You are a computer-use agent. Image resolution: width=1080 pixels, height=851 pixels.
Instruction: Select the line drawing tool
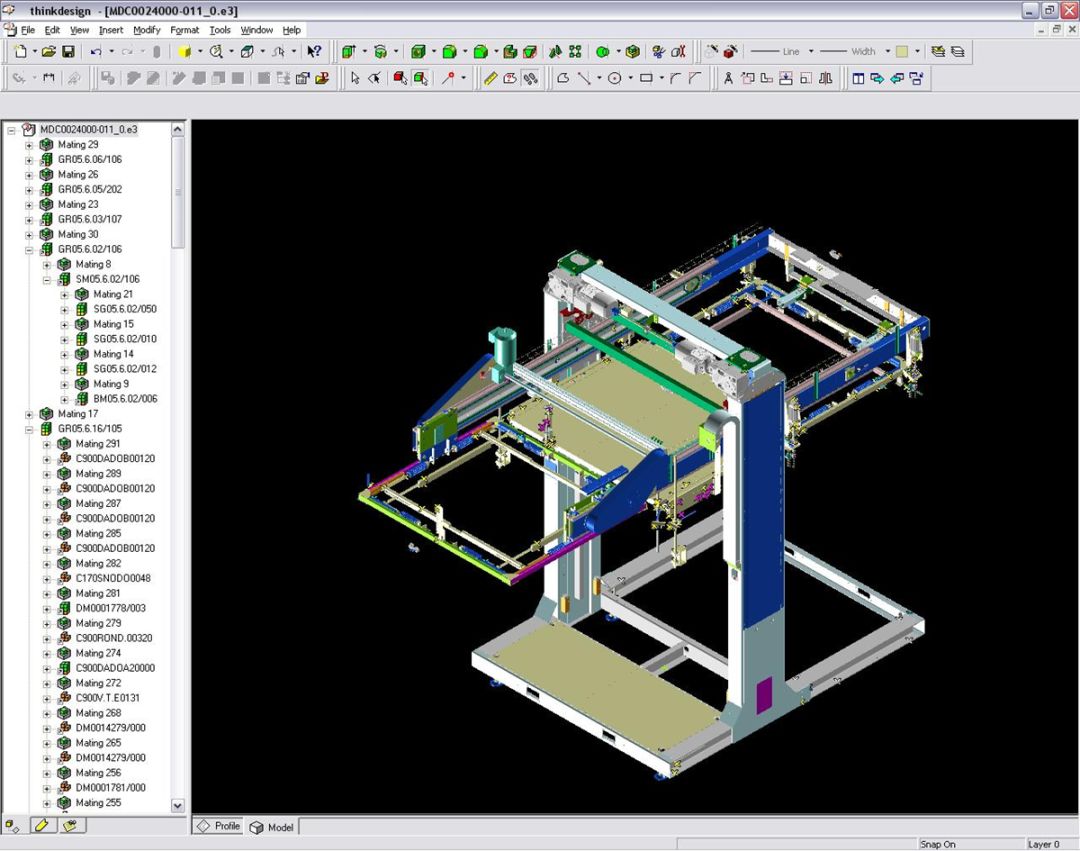click(584, 78)
